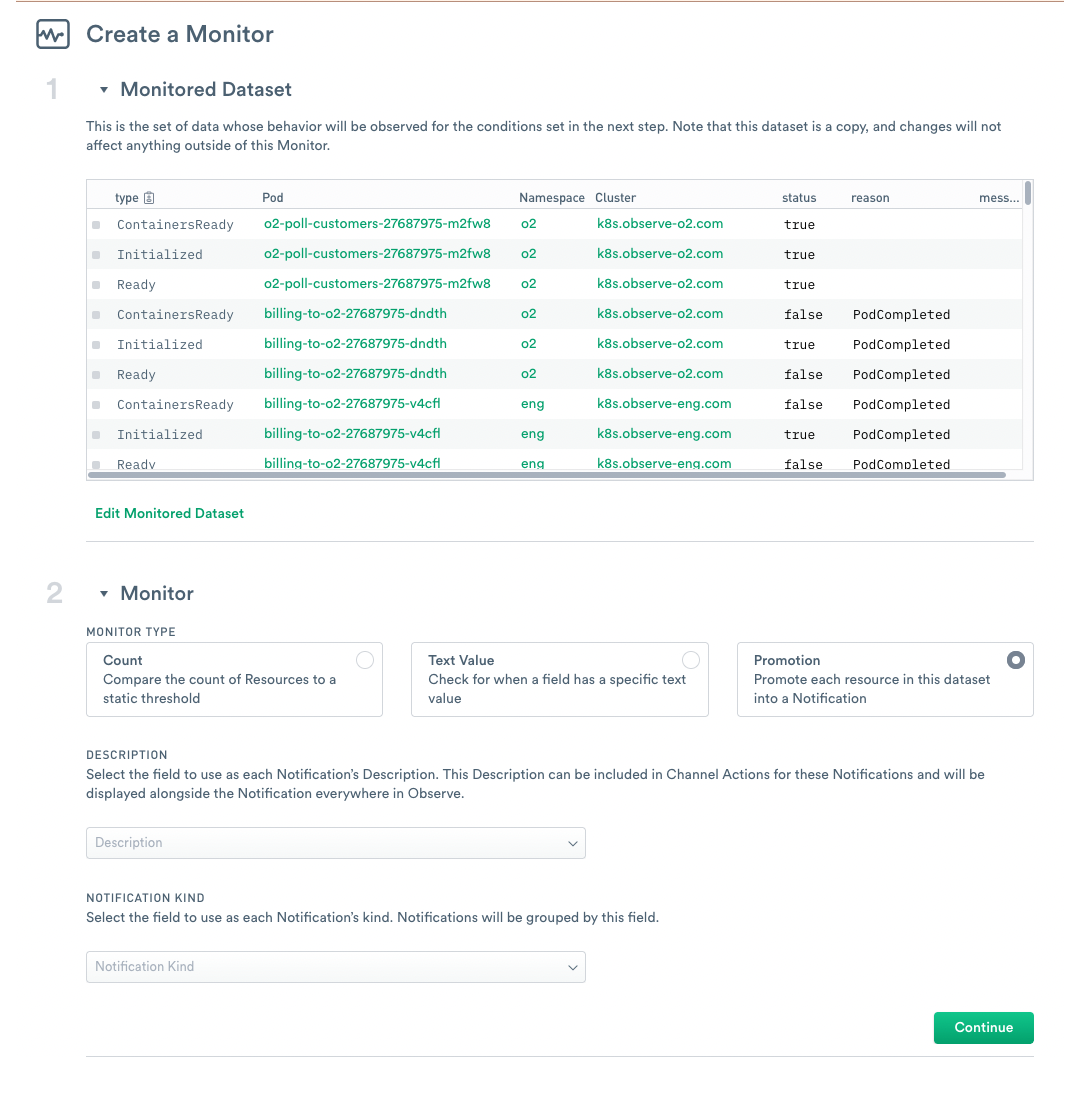Open eng namespace in billing v4cfl Initialized row
This screenshot has width=1082, height=1093.
pyautogui.click(x=533, y=434)
